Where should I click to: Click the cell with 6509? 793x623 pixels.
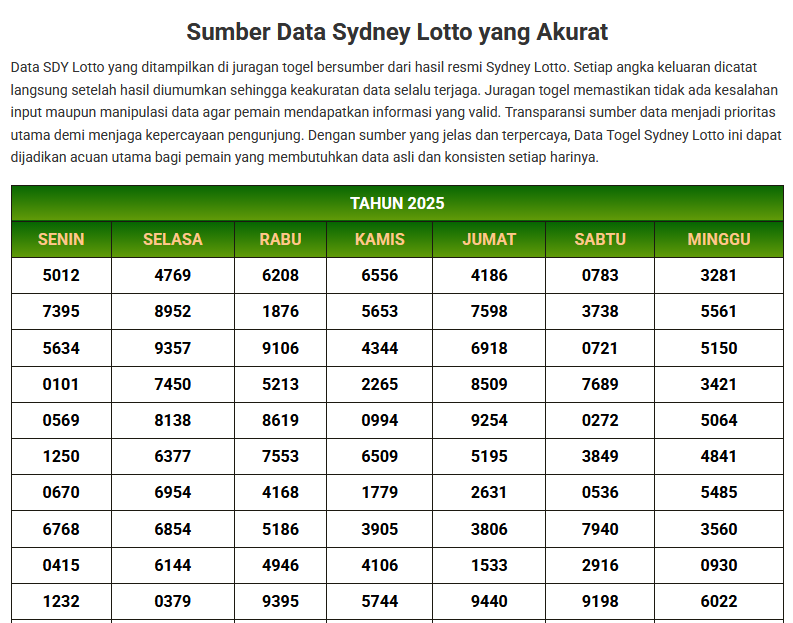click(380, 456)
